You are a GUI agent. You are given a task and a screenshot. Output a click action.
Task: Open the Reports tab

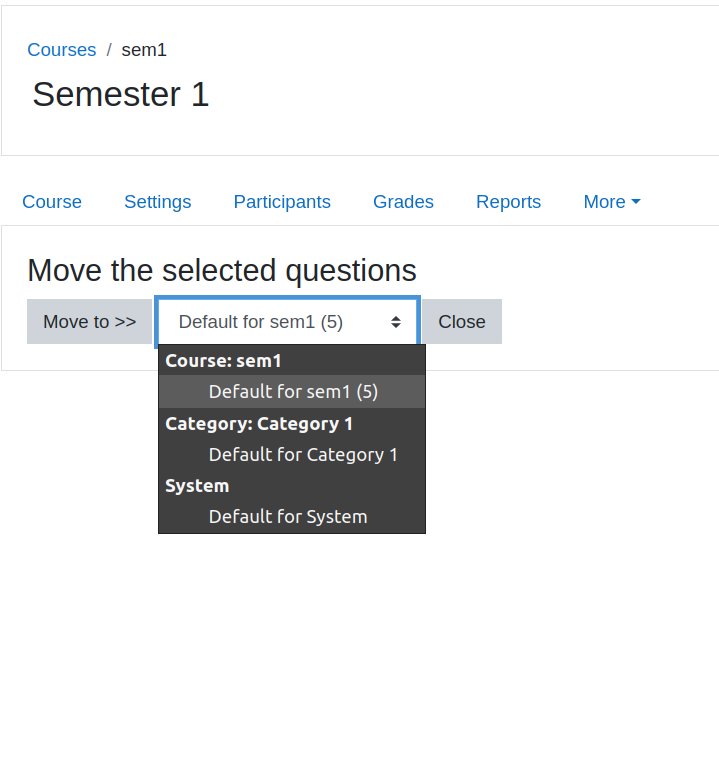pos(509,202)
